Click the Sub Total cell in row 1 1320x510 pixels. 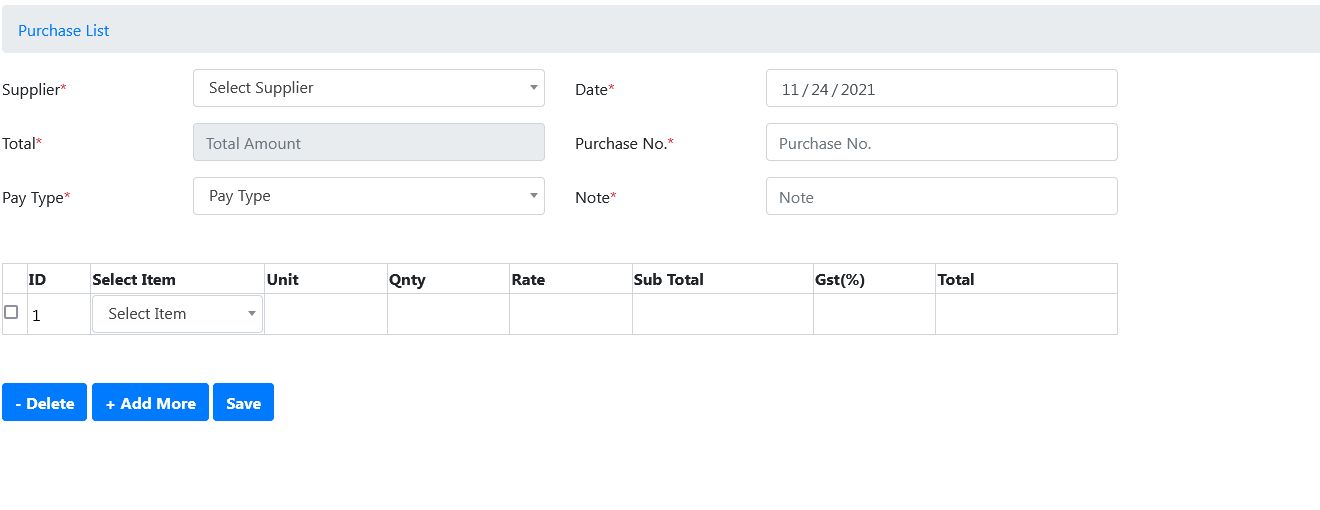pyautogui.click(x=723, y=314)
